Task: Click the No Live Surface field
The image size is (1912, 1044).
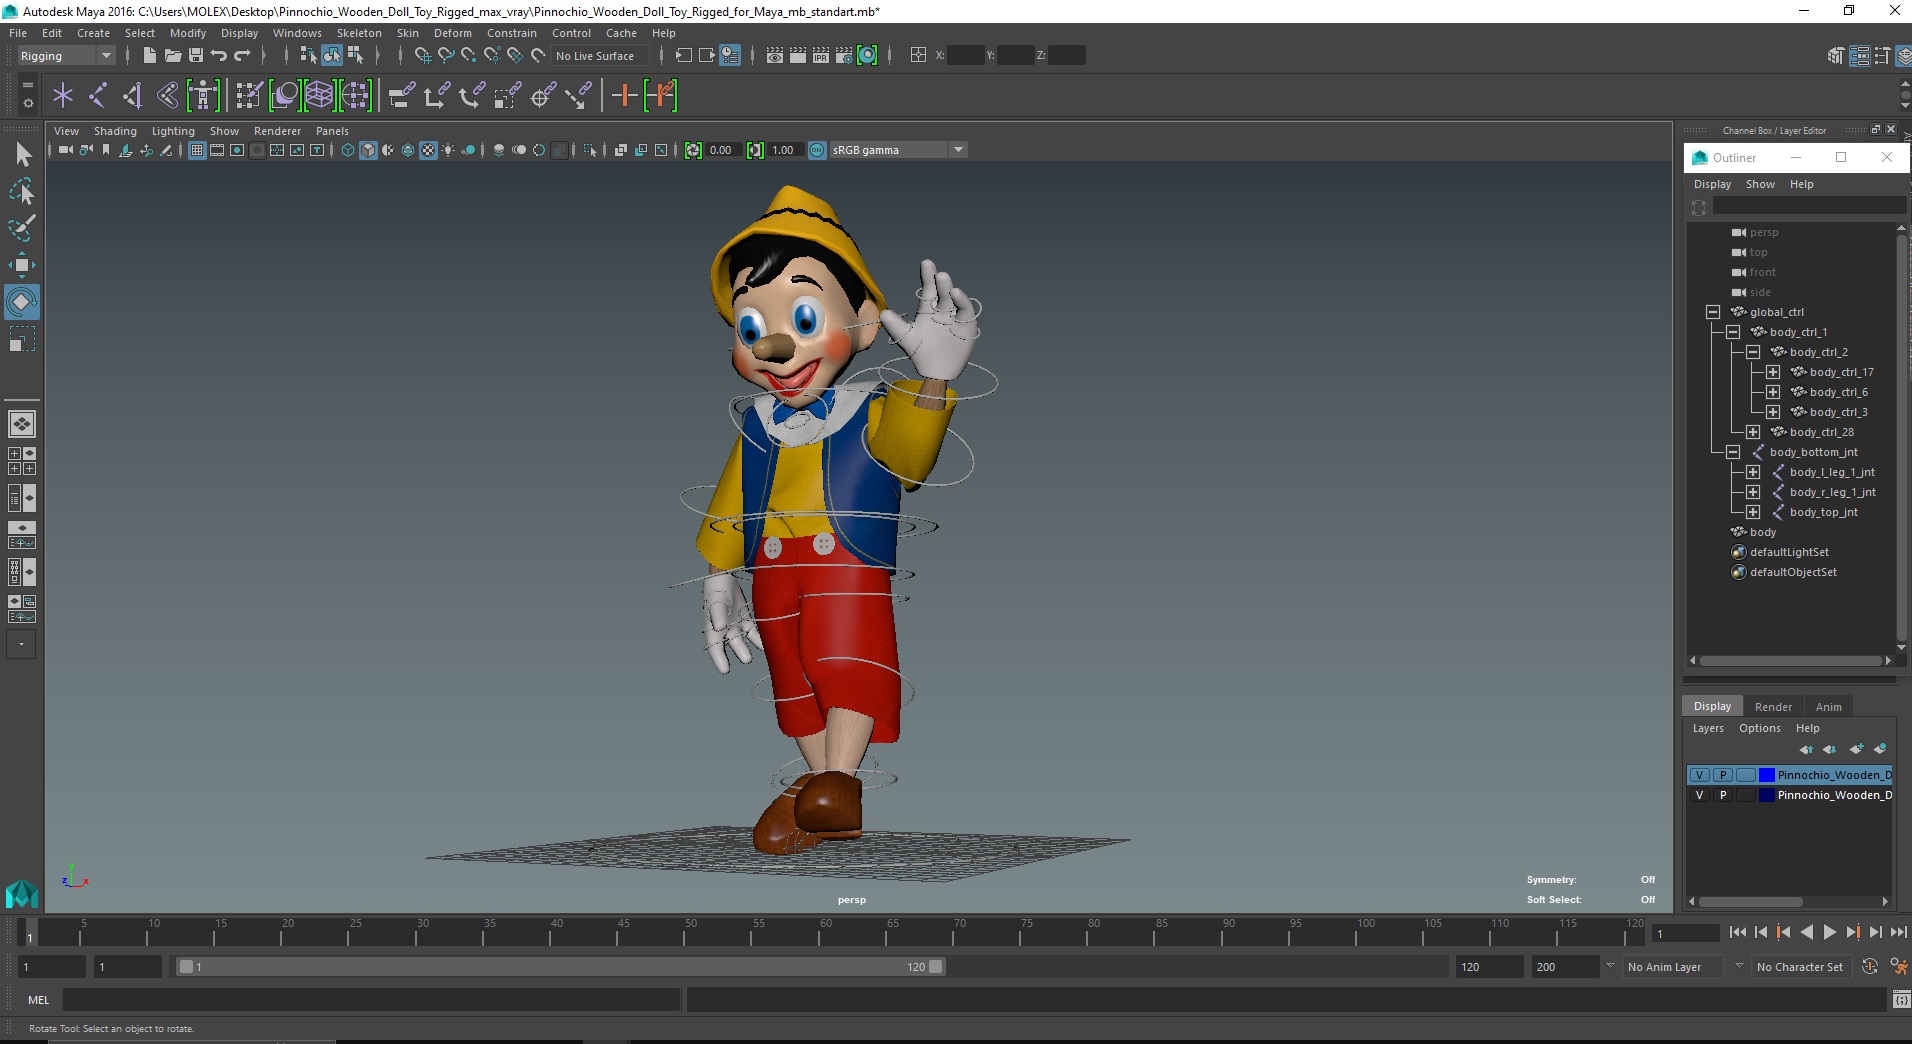Action: 599,56
